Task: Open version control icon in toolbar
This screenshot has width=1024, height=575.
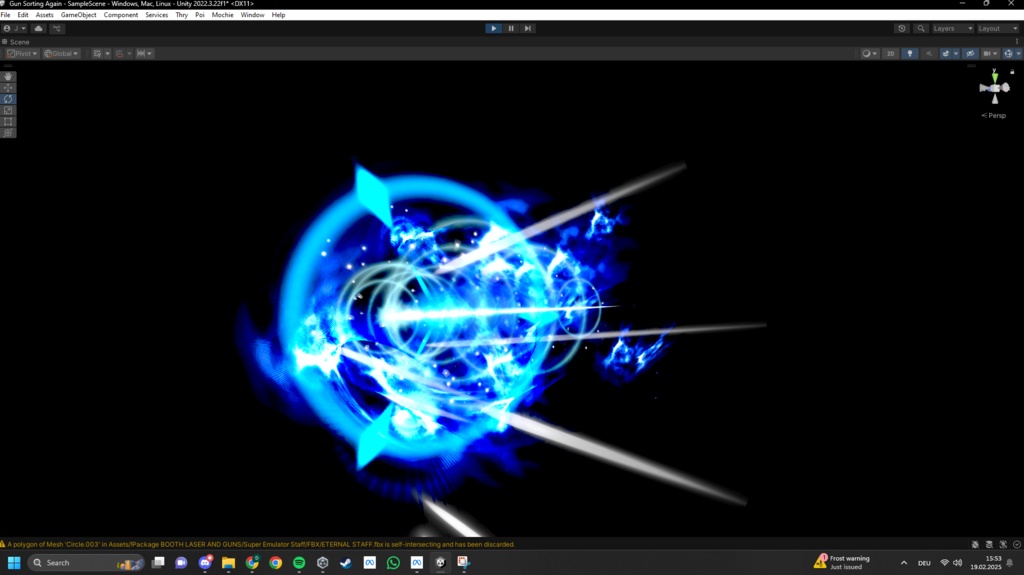Action: point(57,28)
